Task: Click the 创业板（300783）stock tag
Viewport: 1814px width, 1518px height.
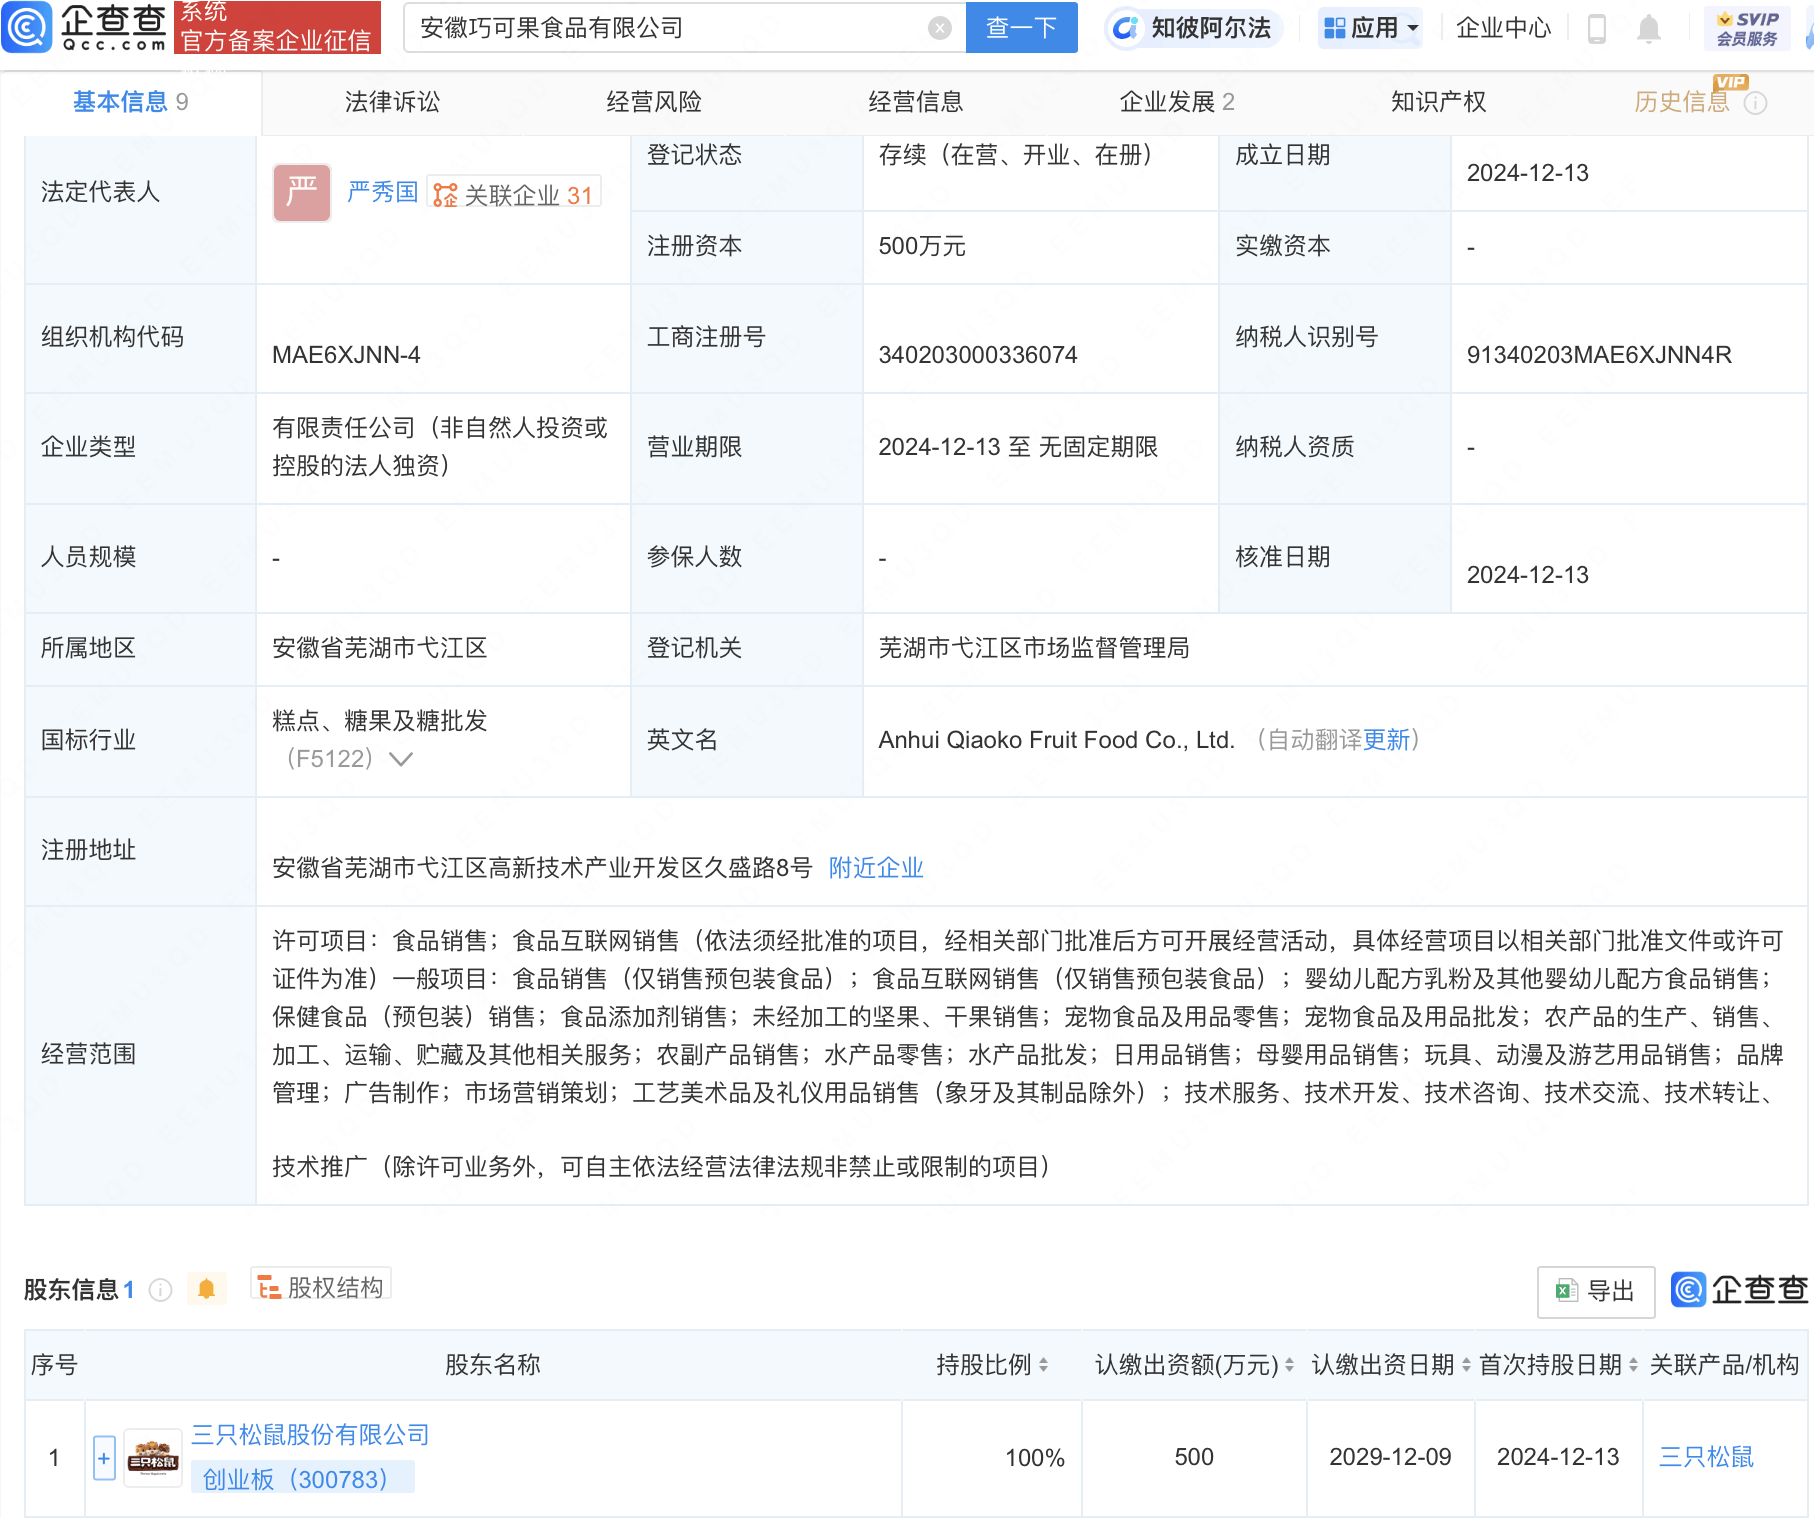Action: point(302,1479)
